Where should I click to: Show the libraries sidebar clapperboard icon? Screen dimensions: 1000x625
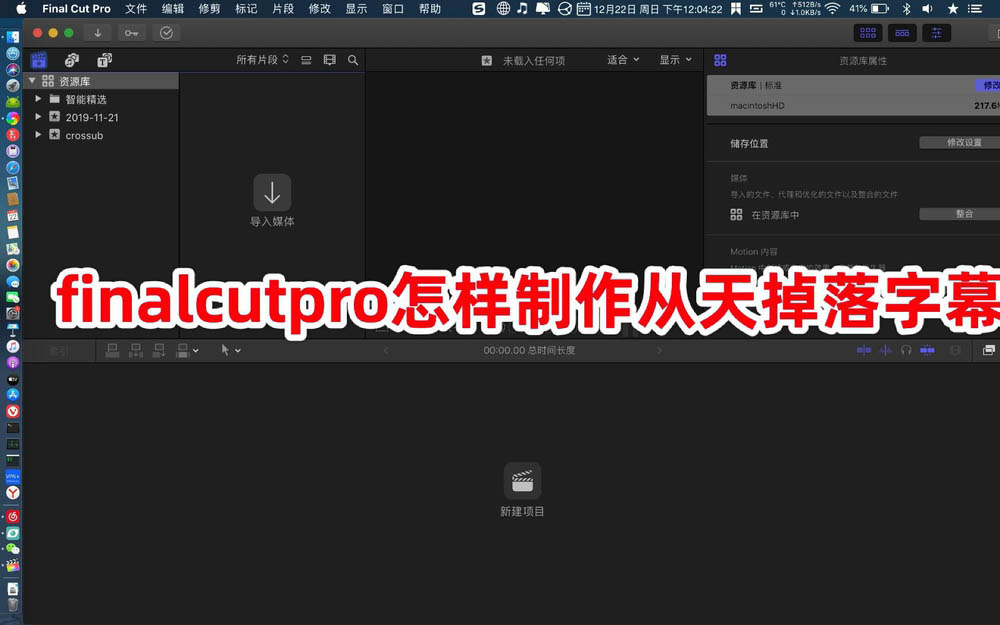pos(39,60)
